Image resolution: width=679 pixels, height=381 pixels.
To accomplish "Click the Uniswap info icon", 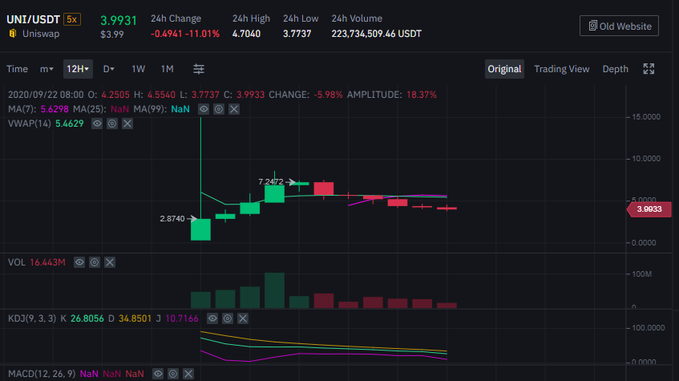I will click(13, 33).
